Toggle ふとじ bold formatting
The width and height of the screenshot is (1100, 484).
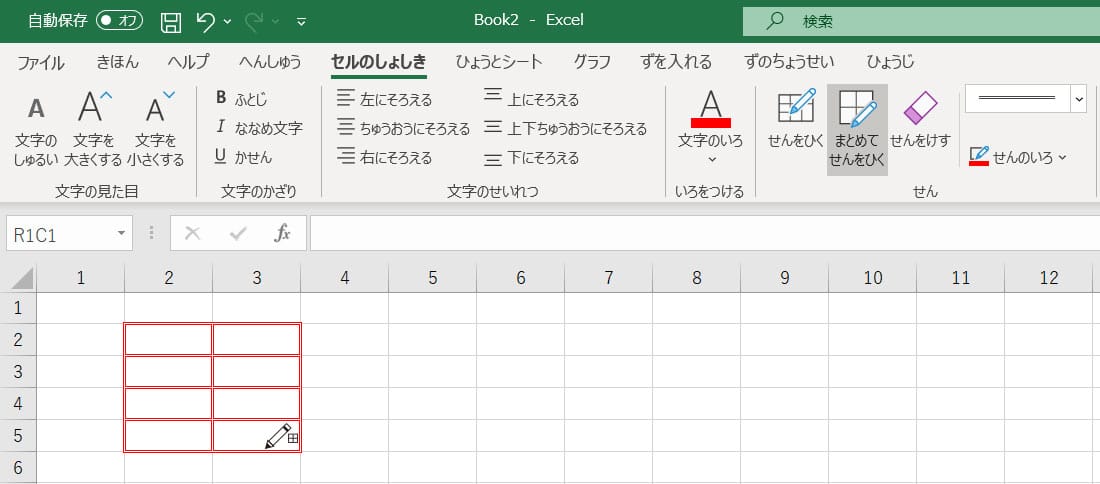point(241,99)
